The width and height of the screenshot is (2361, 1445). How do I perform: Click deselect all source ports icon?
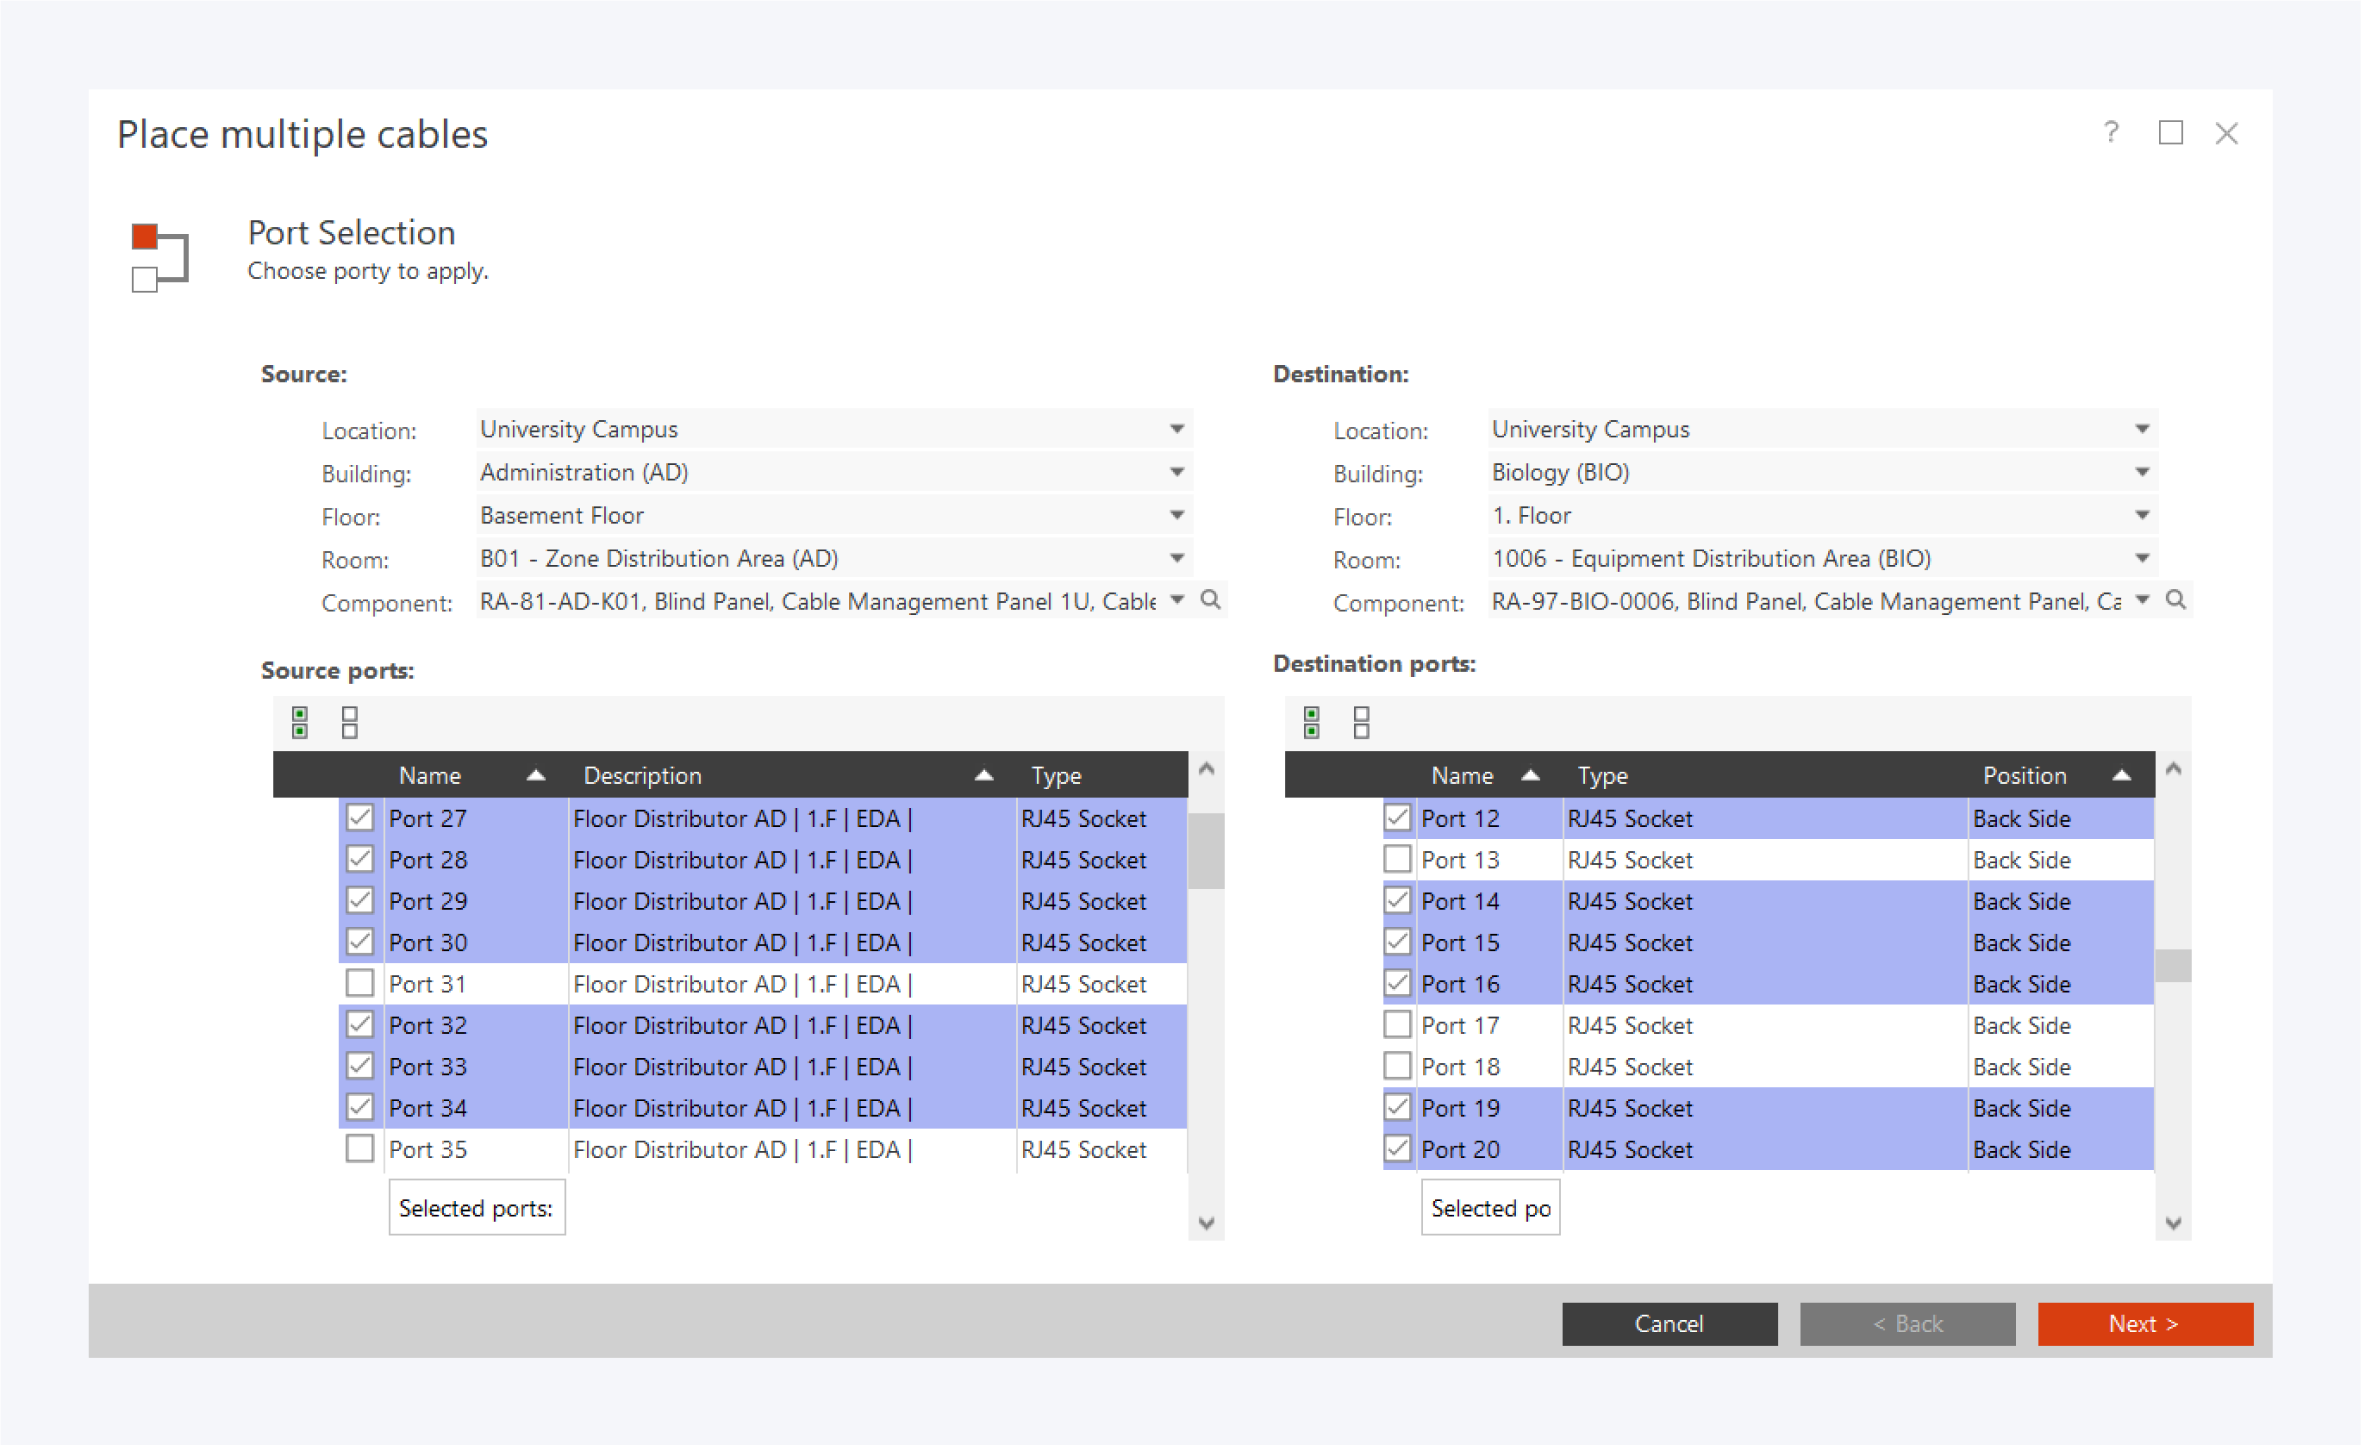pyautogui.click(x=349, y=721)
